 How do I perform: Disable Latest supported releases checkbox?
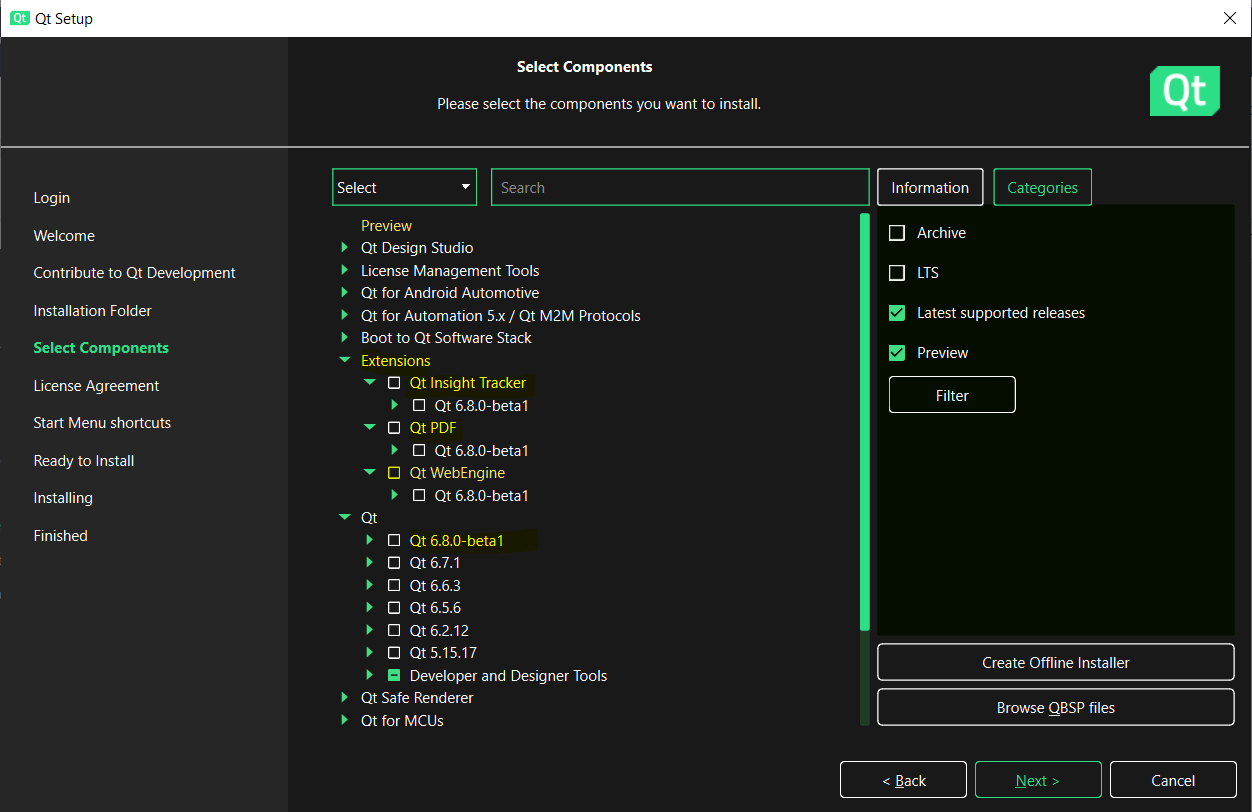point(897,313)
